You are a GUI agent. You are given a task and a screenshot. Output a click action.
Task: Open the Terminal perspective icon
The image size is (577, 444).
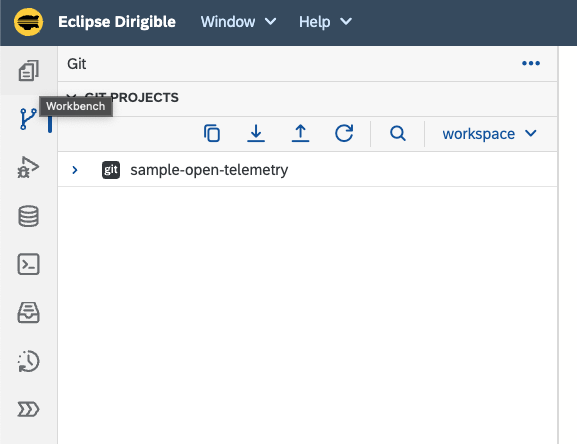point(28,264)
